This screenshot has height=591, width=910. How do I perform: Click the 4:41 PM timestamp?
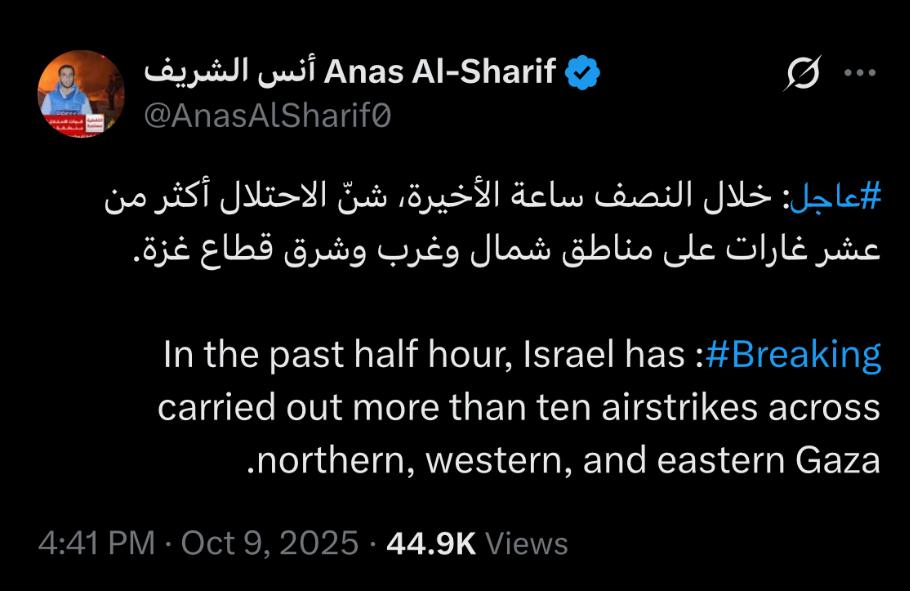point(96,543)
